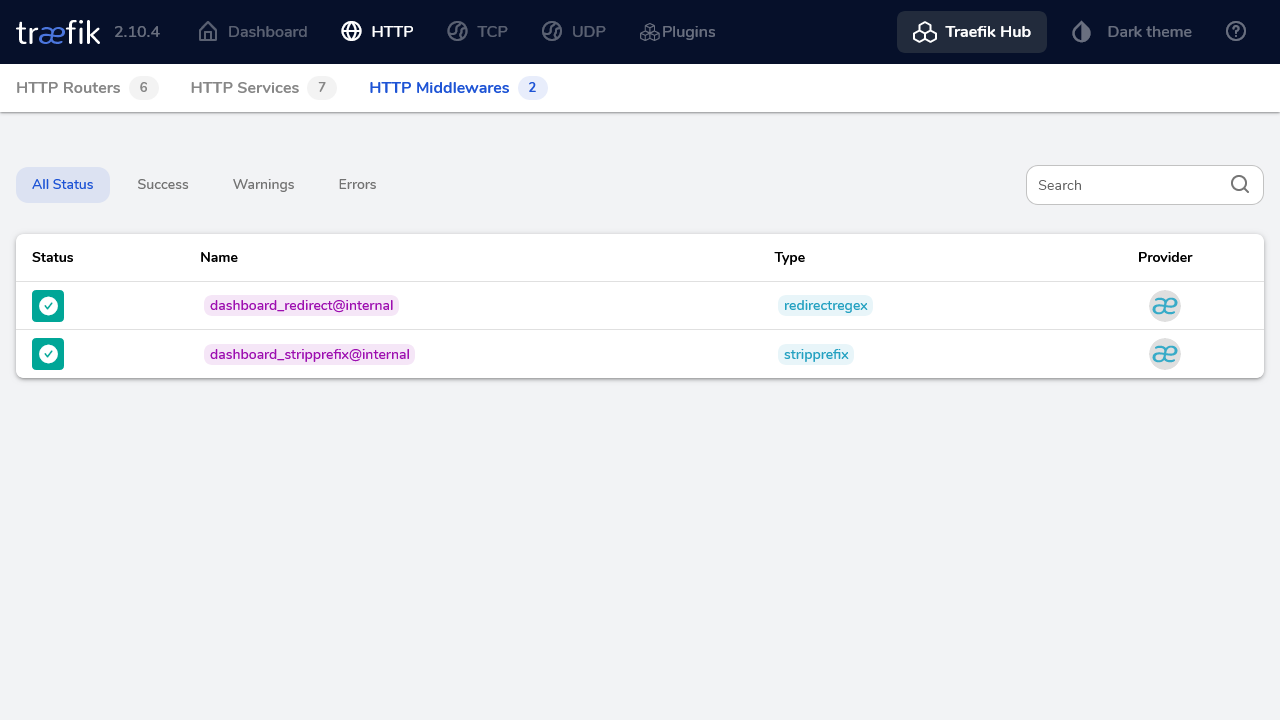Focus the middleware Search field
This screenshot has height=720, width=1280.
tap(1130, 185)
